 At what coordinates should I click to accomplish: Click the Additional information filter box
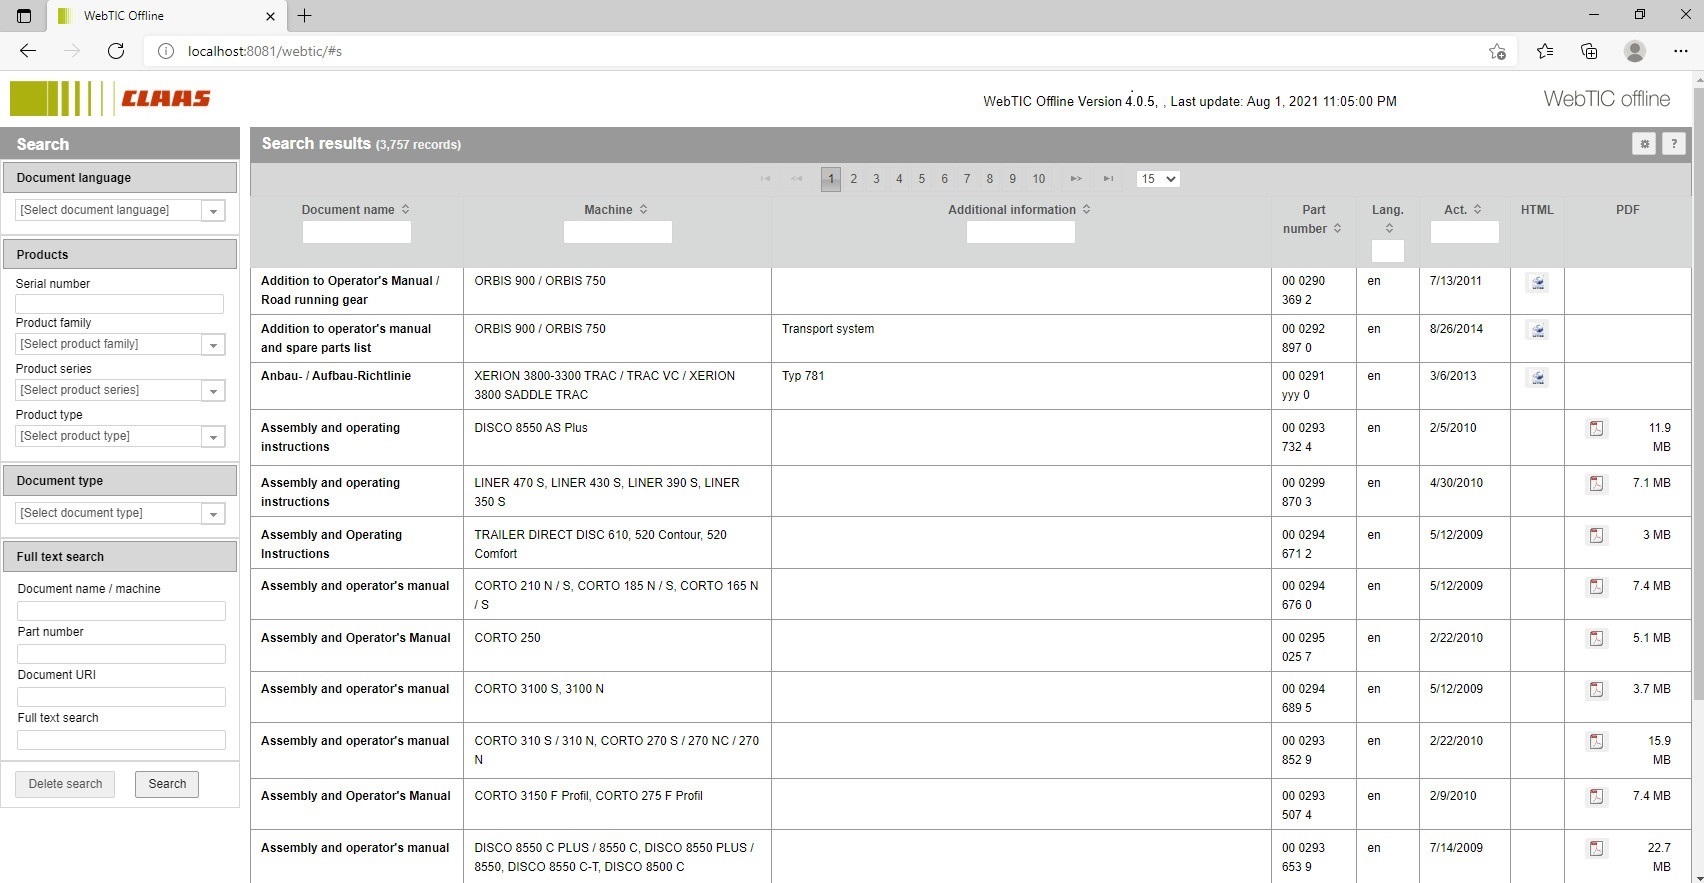(1020, 232)
